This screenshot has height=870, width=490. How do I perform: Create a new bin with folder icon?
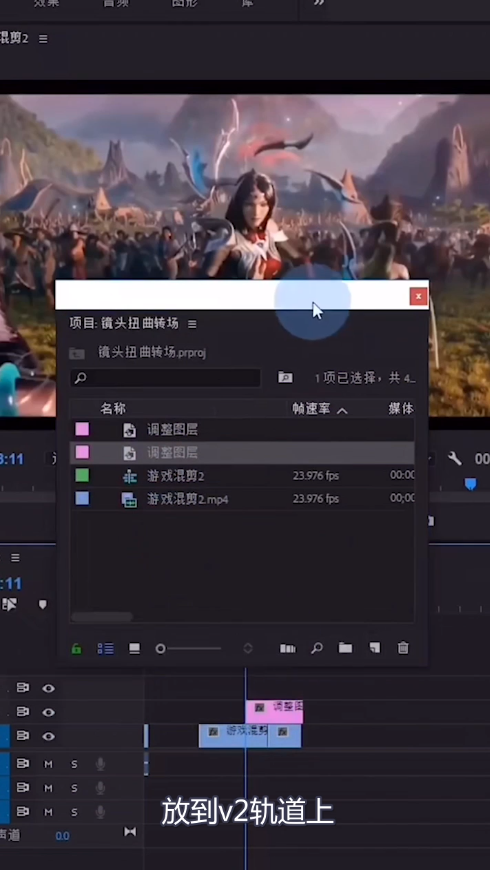click(346, 648)
